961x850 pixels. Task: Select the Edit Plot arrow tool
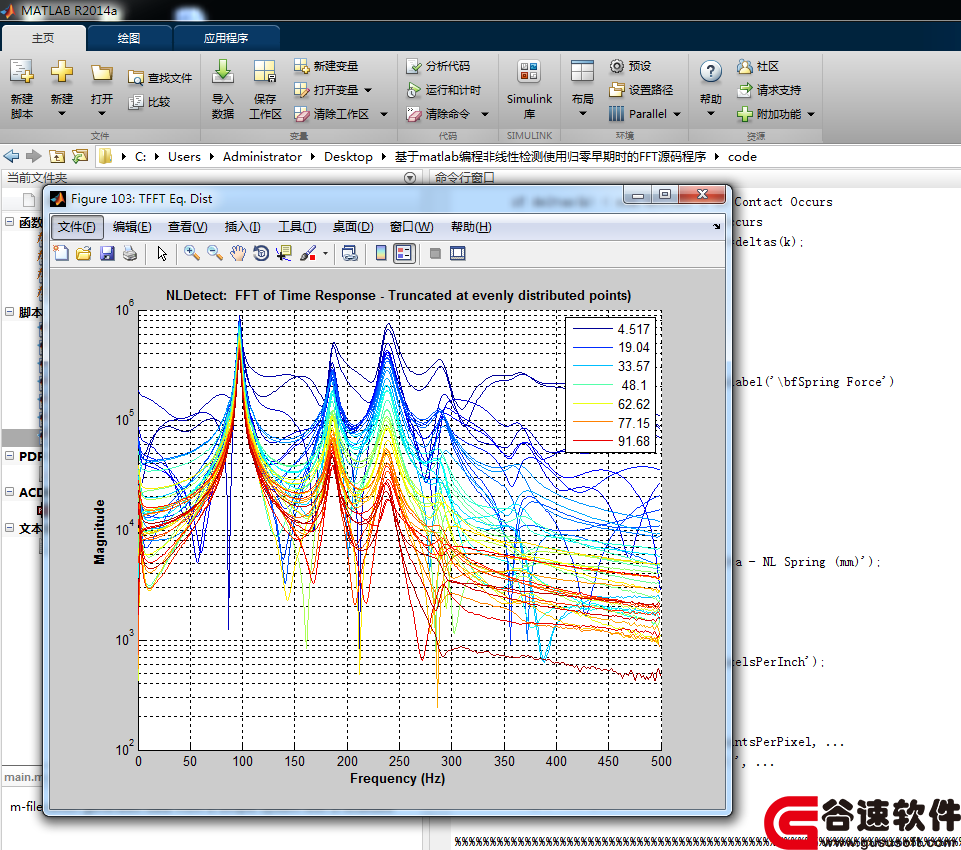click(162, 253)
